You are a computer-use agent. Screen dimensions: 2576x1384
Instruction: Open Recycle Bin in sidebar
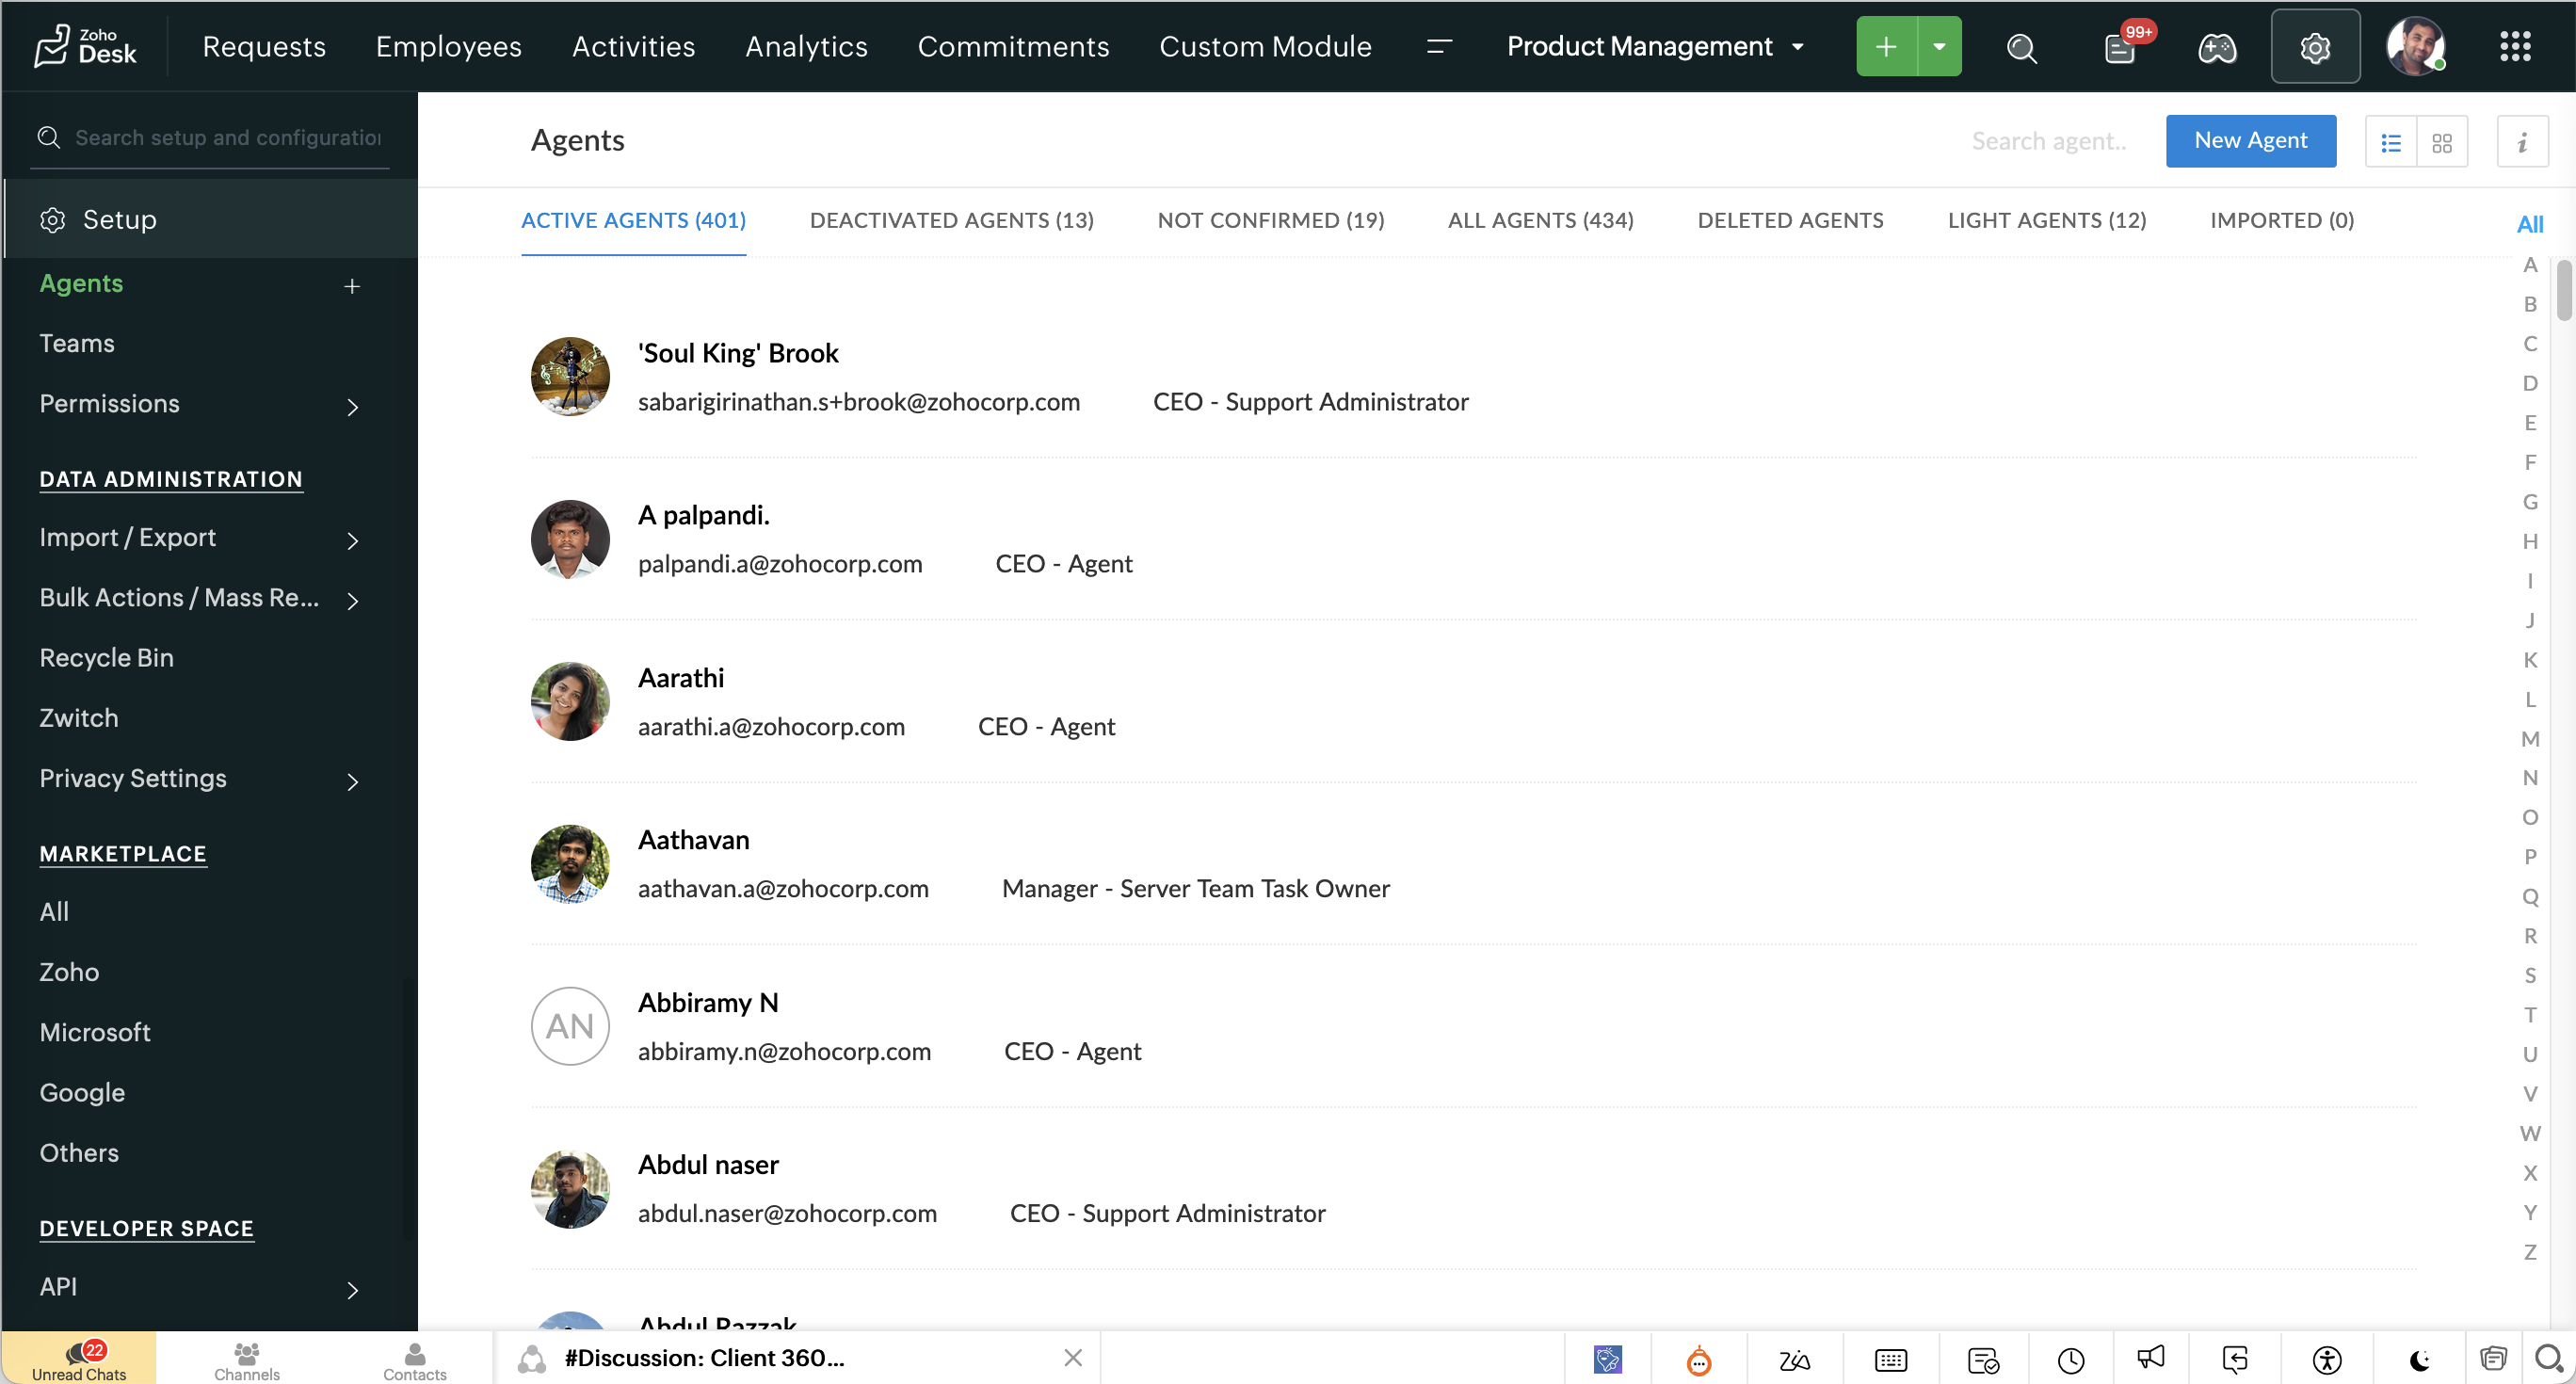click(x=106, y=658)
